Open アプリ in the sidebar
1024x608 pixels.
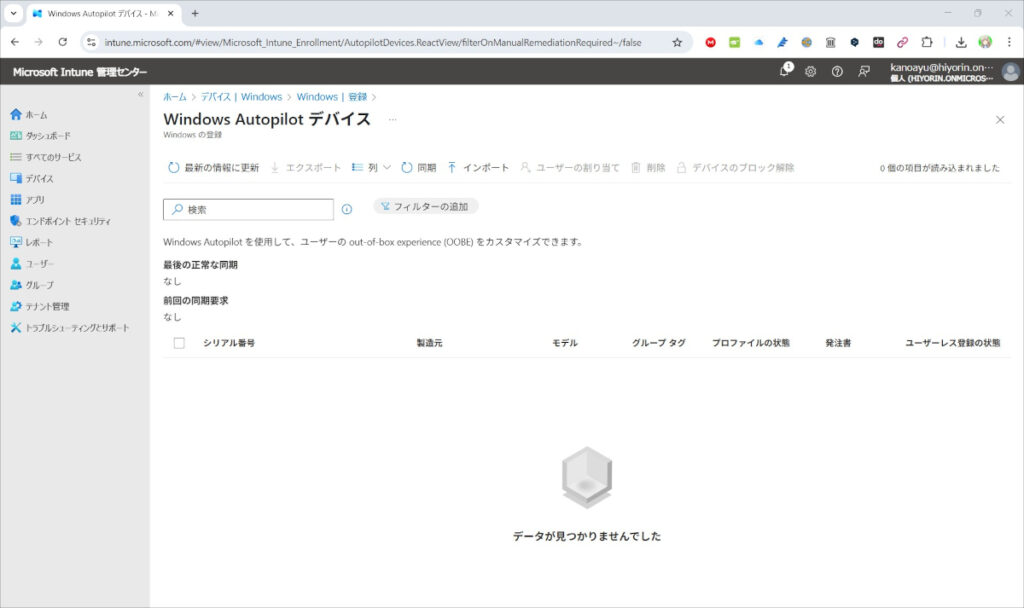[27, 200]
